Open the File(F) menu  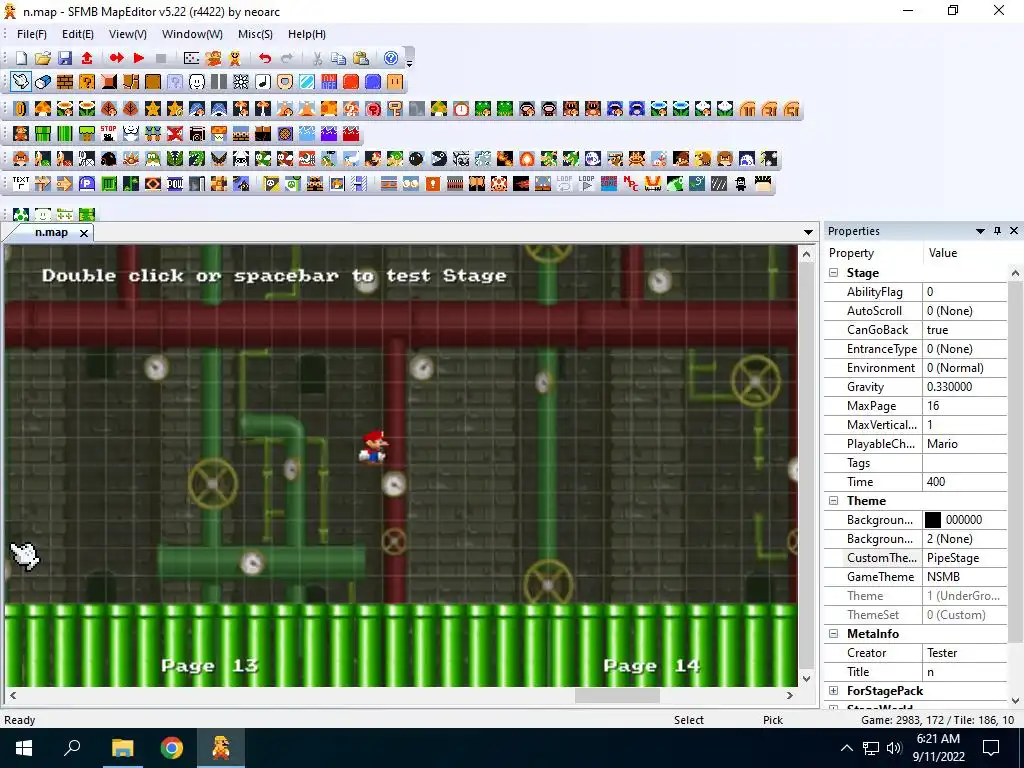31,34
